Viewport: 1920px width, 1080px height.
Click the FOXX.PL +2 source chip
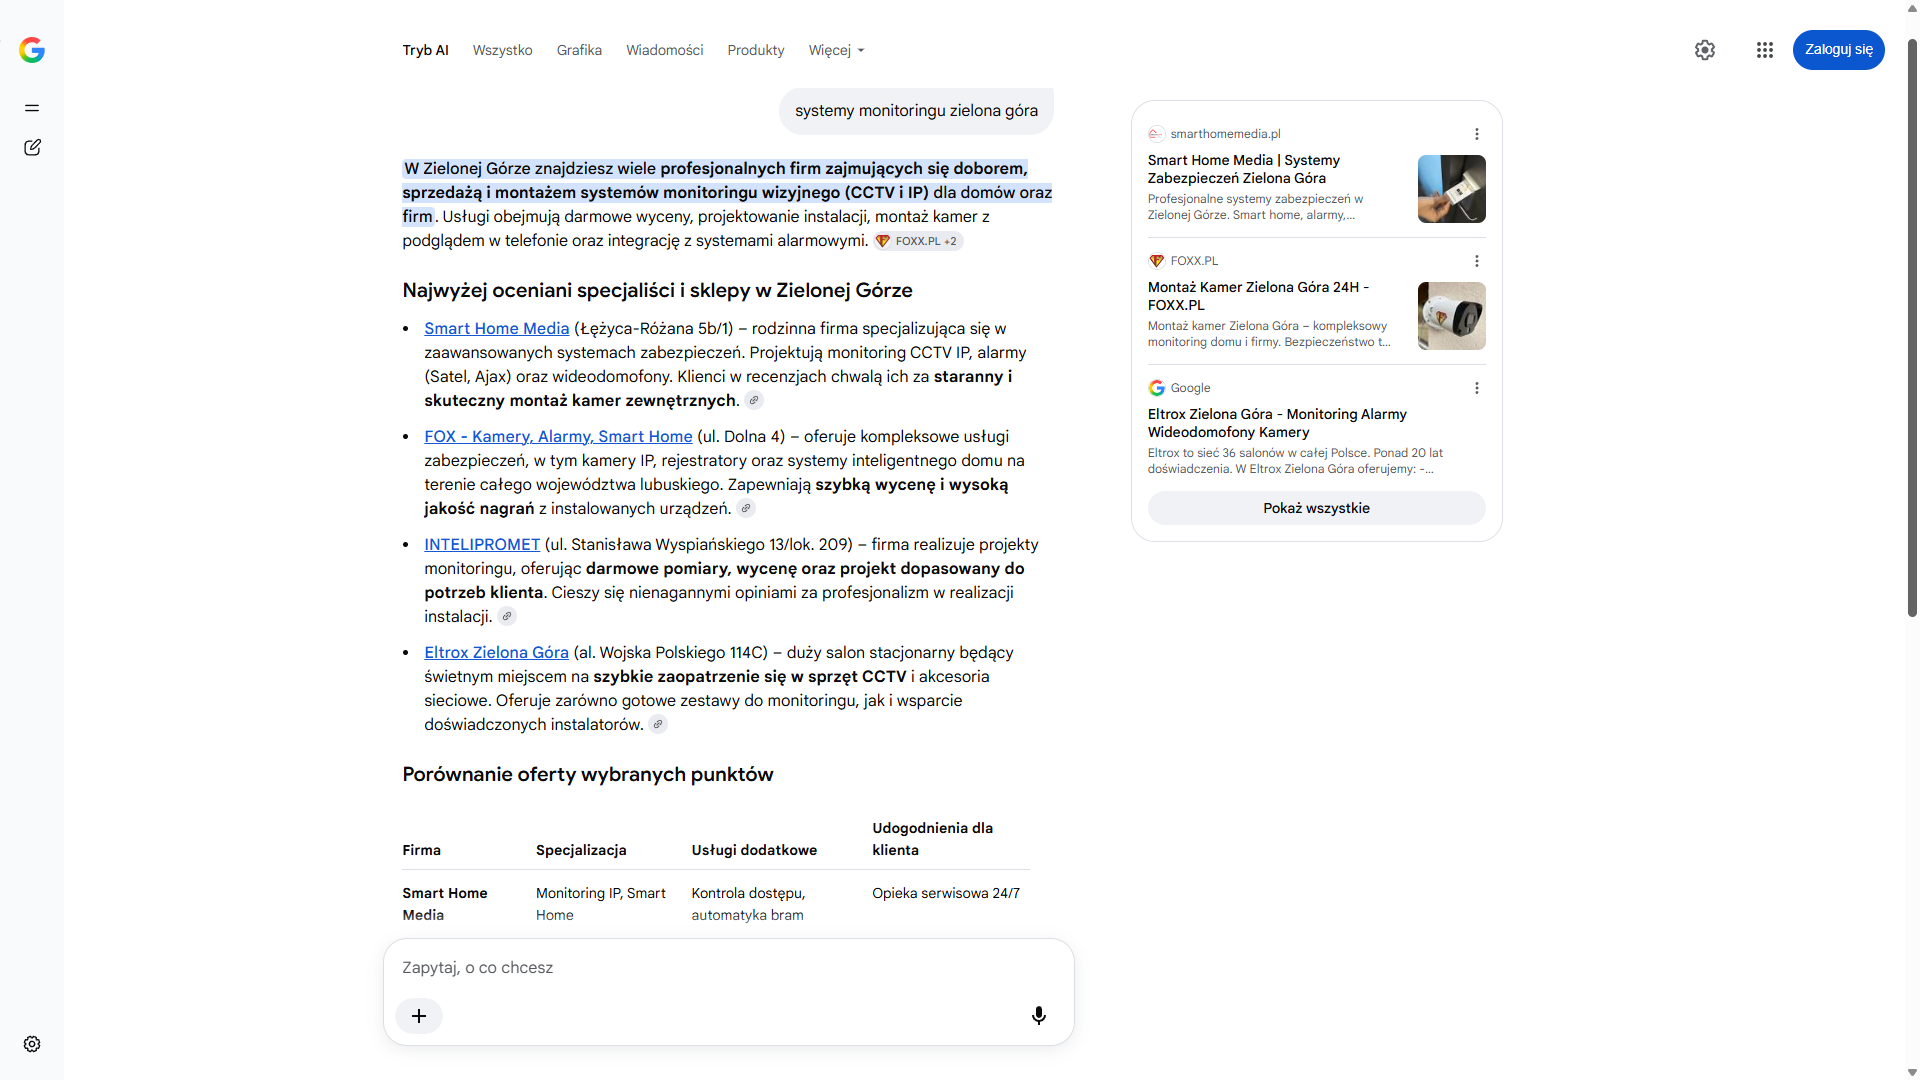[918, 241]
